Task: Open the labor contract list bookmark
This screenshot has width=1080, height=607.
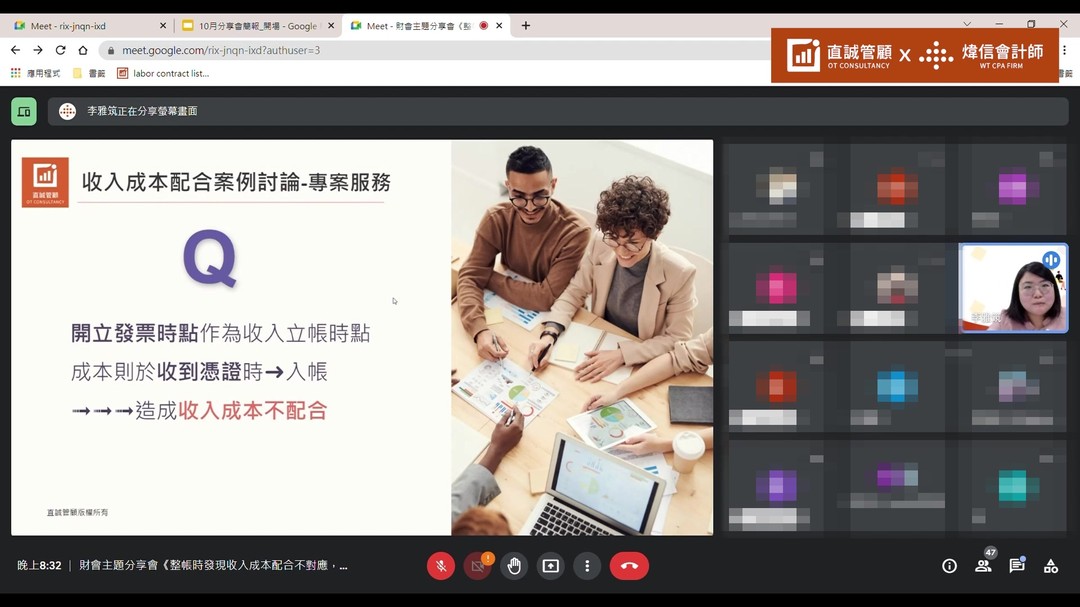Action: pyautogui.click(x=163, y=73)
